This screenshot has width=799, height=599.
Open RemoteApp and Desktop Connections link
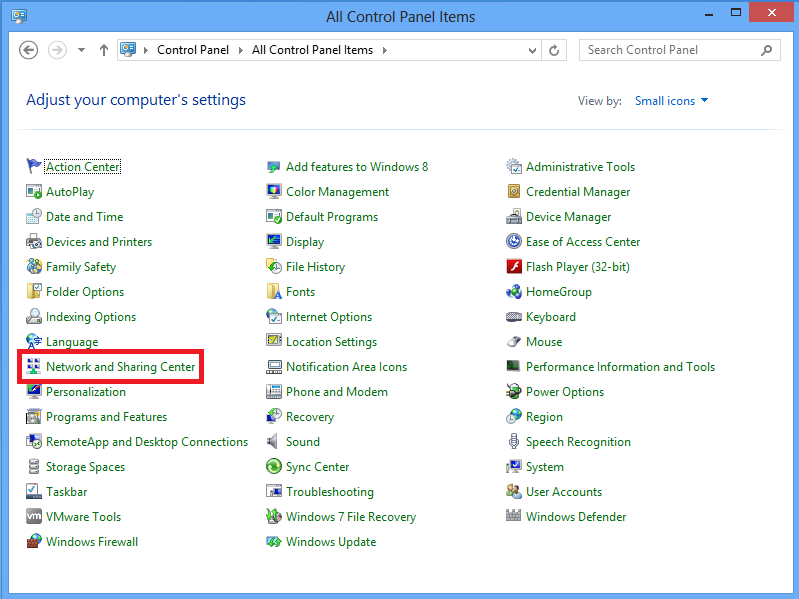147,442
